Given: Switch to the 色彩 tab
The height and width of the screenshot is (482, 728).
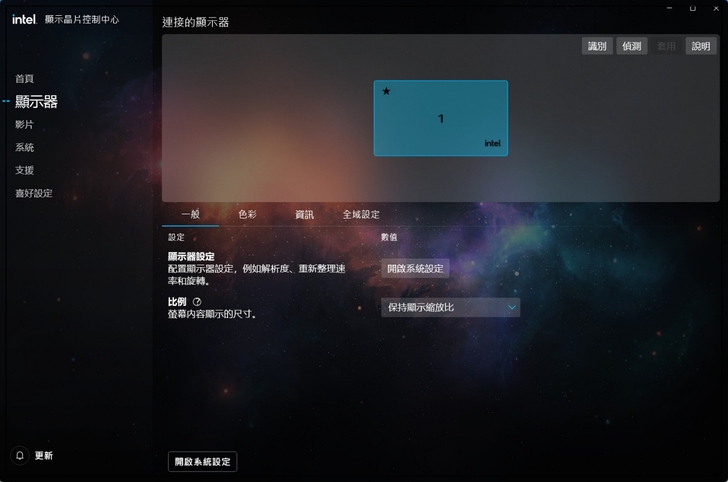Looking at the screenshot, I should click(x=247, y=214).
